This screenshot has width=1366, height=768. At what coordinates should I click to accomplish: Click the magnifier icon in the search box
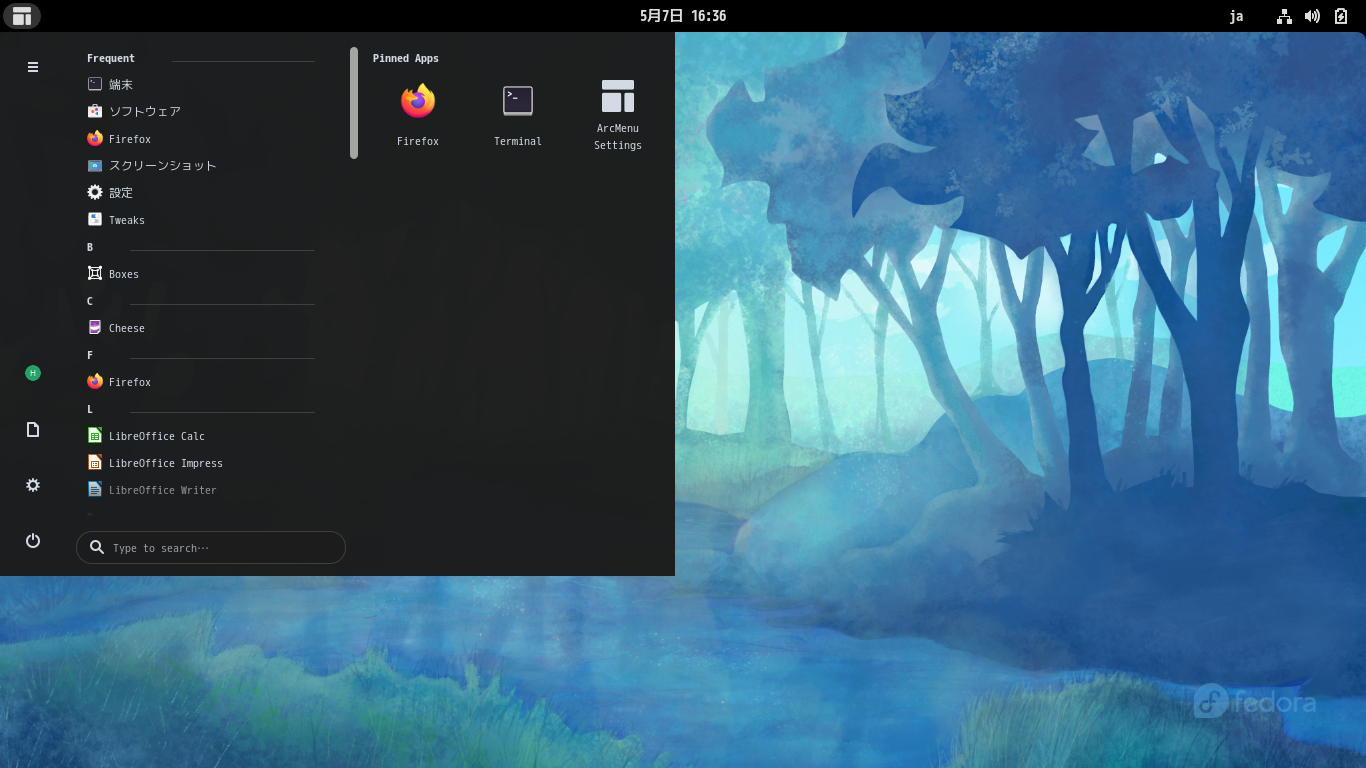click(x=97, y=548)
